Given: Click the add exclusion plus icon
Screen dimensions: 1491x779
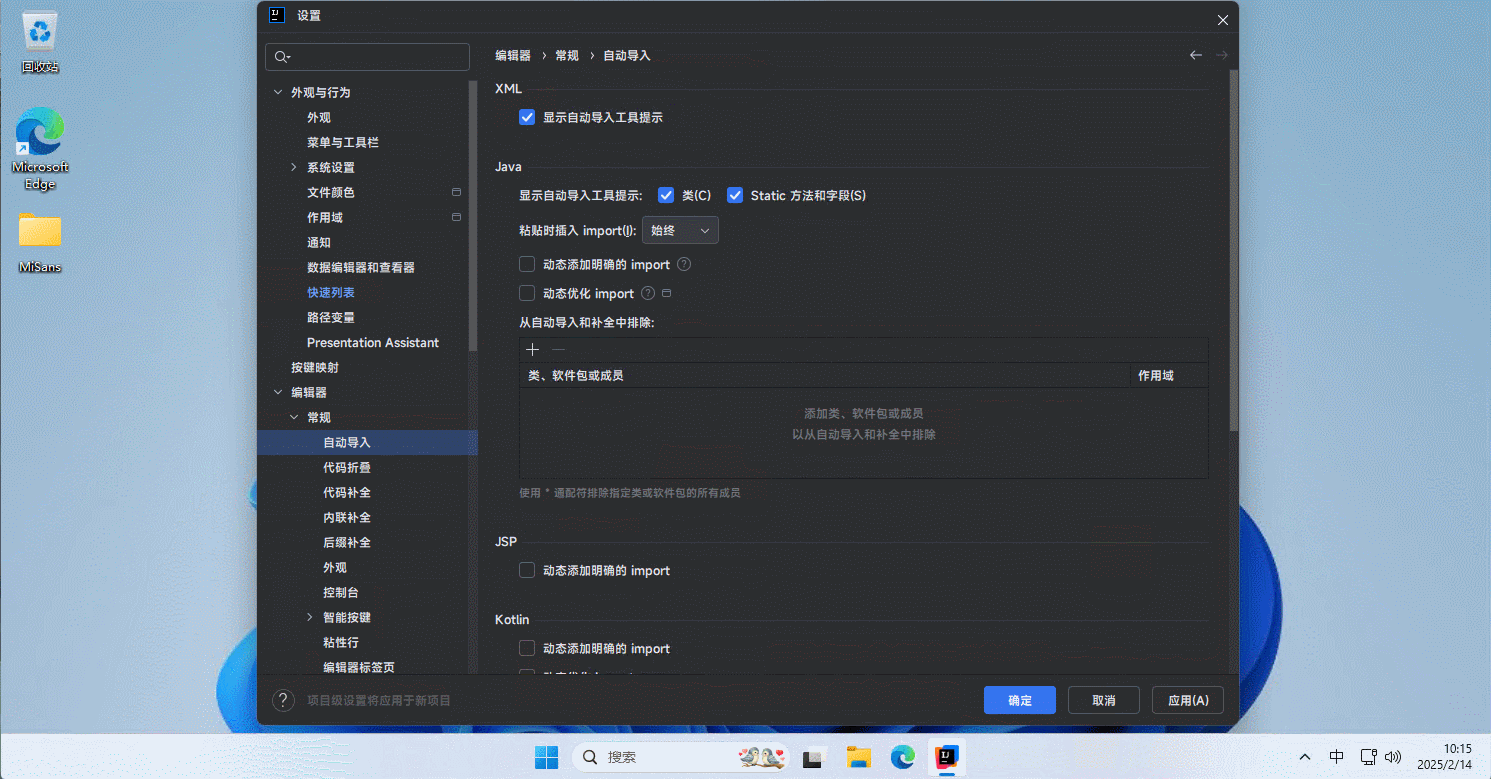Looking at the screenshot, I should pyautogui.click(x=533, y=350).
